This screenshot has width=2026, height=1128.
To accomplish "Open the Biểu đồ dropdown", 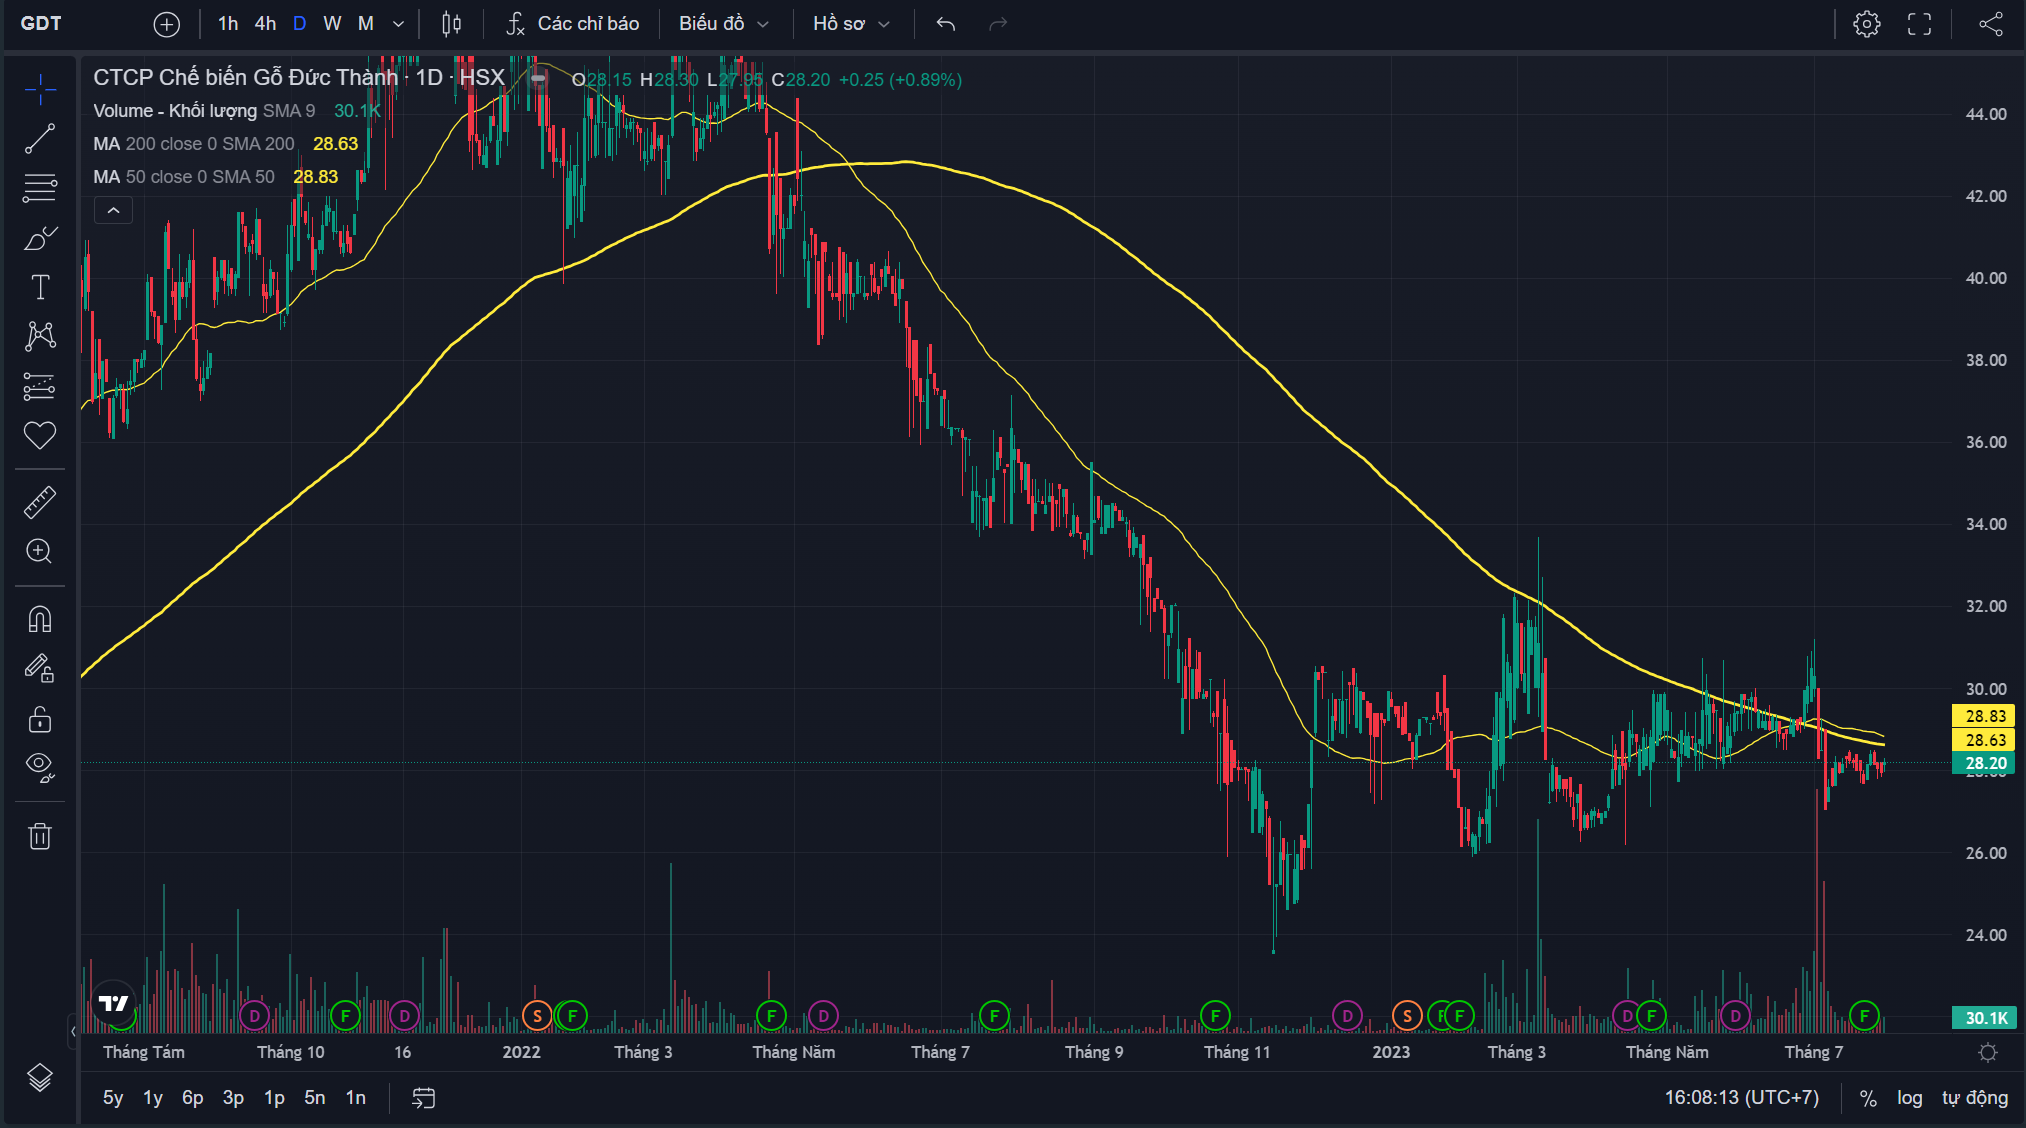I will point(724,24).
